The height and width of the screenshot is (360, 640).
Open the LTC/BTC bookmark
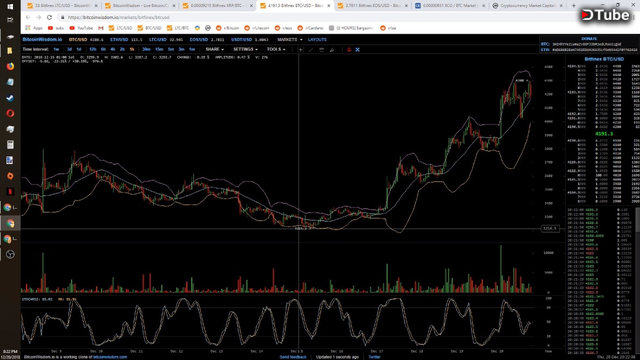pos(178,28)
